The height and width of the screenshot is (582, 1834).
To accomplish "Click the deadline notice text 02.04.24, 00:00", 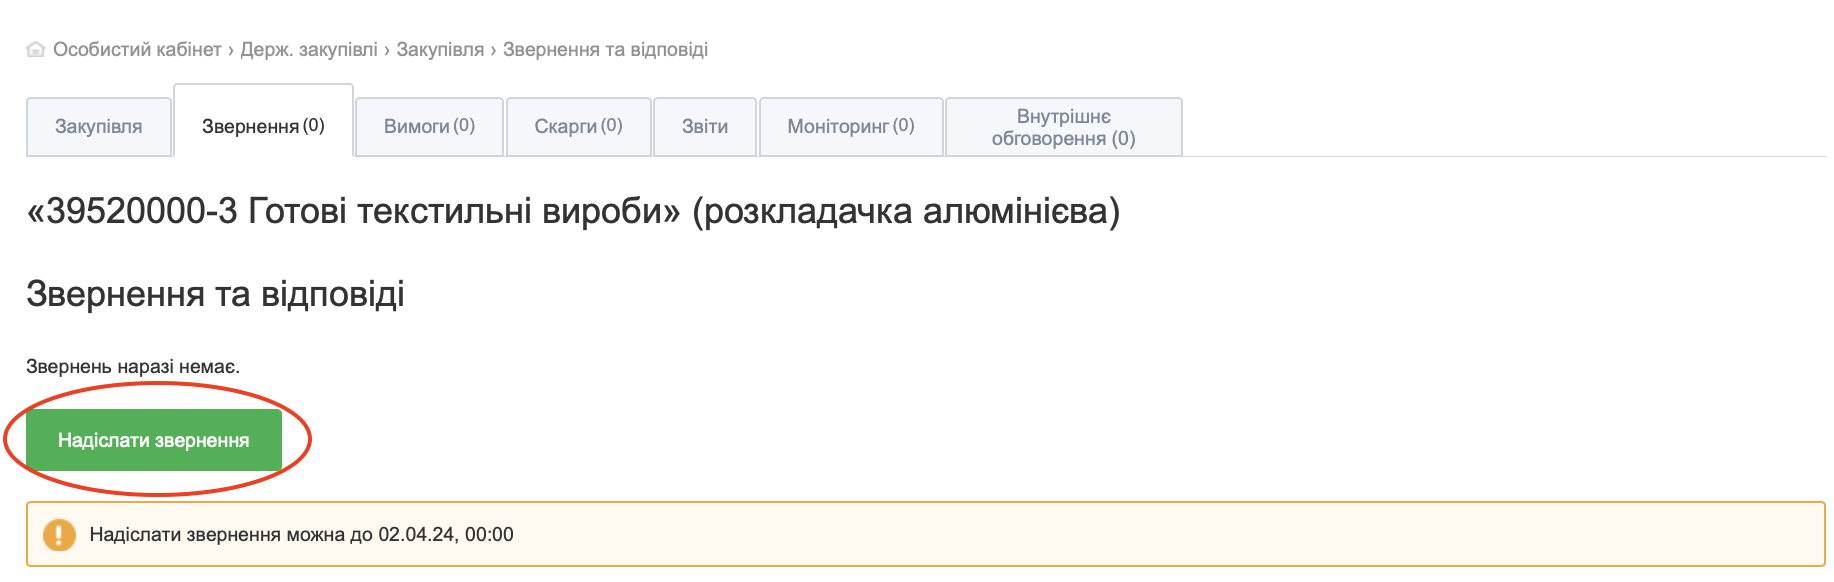I will 446,535.
